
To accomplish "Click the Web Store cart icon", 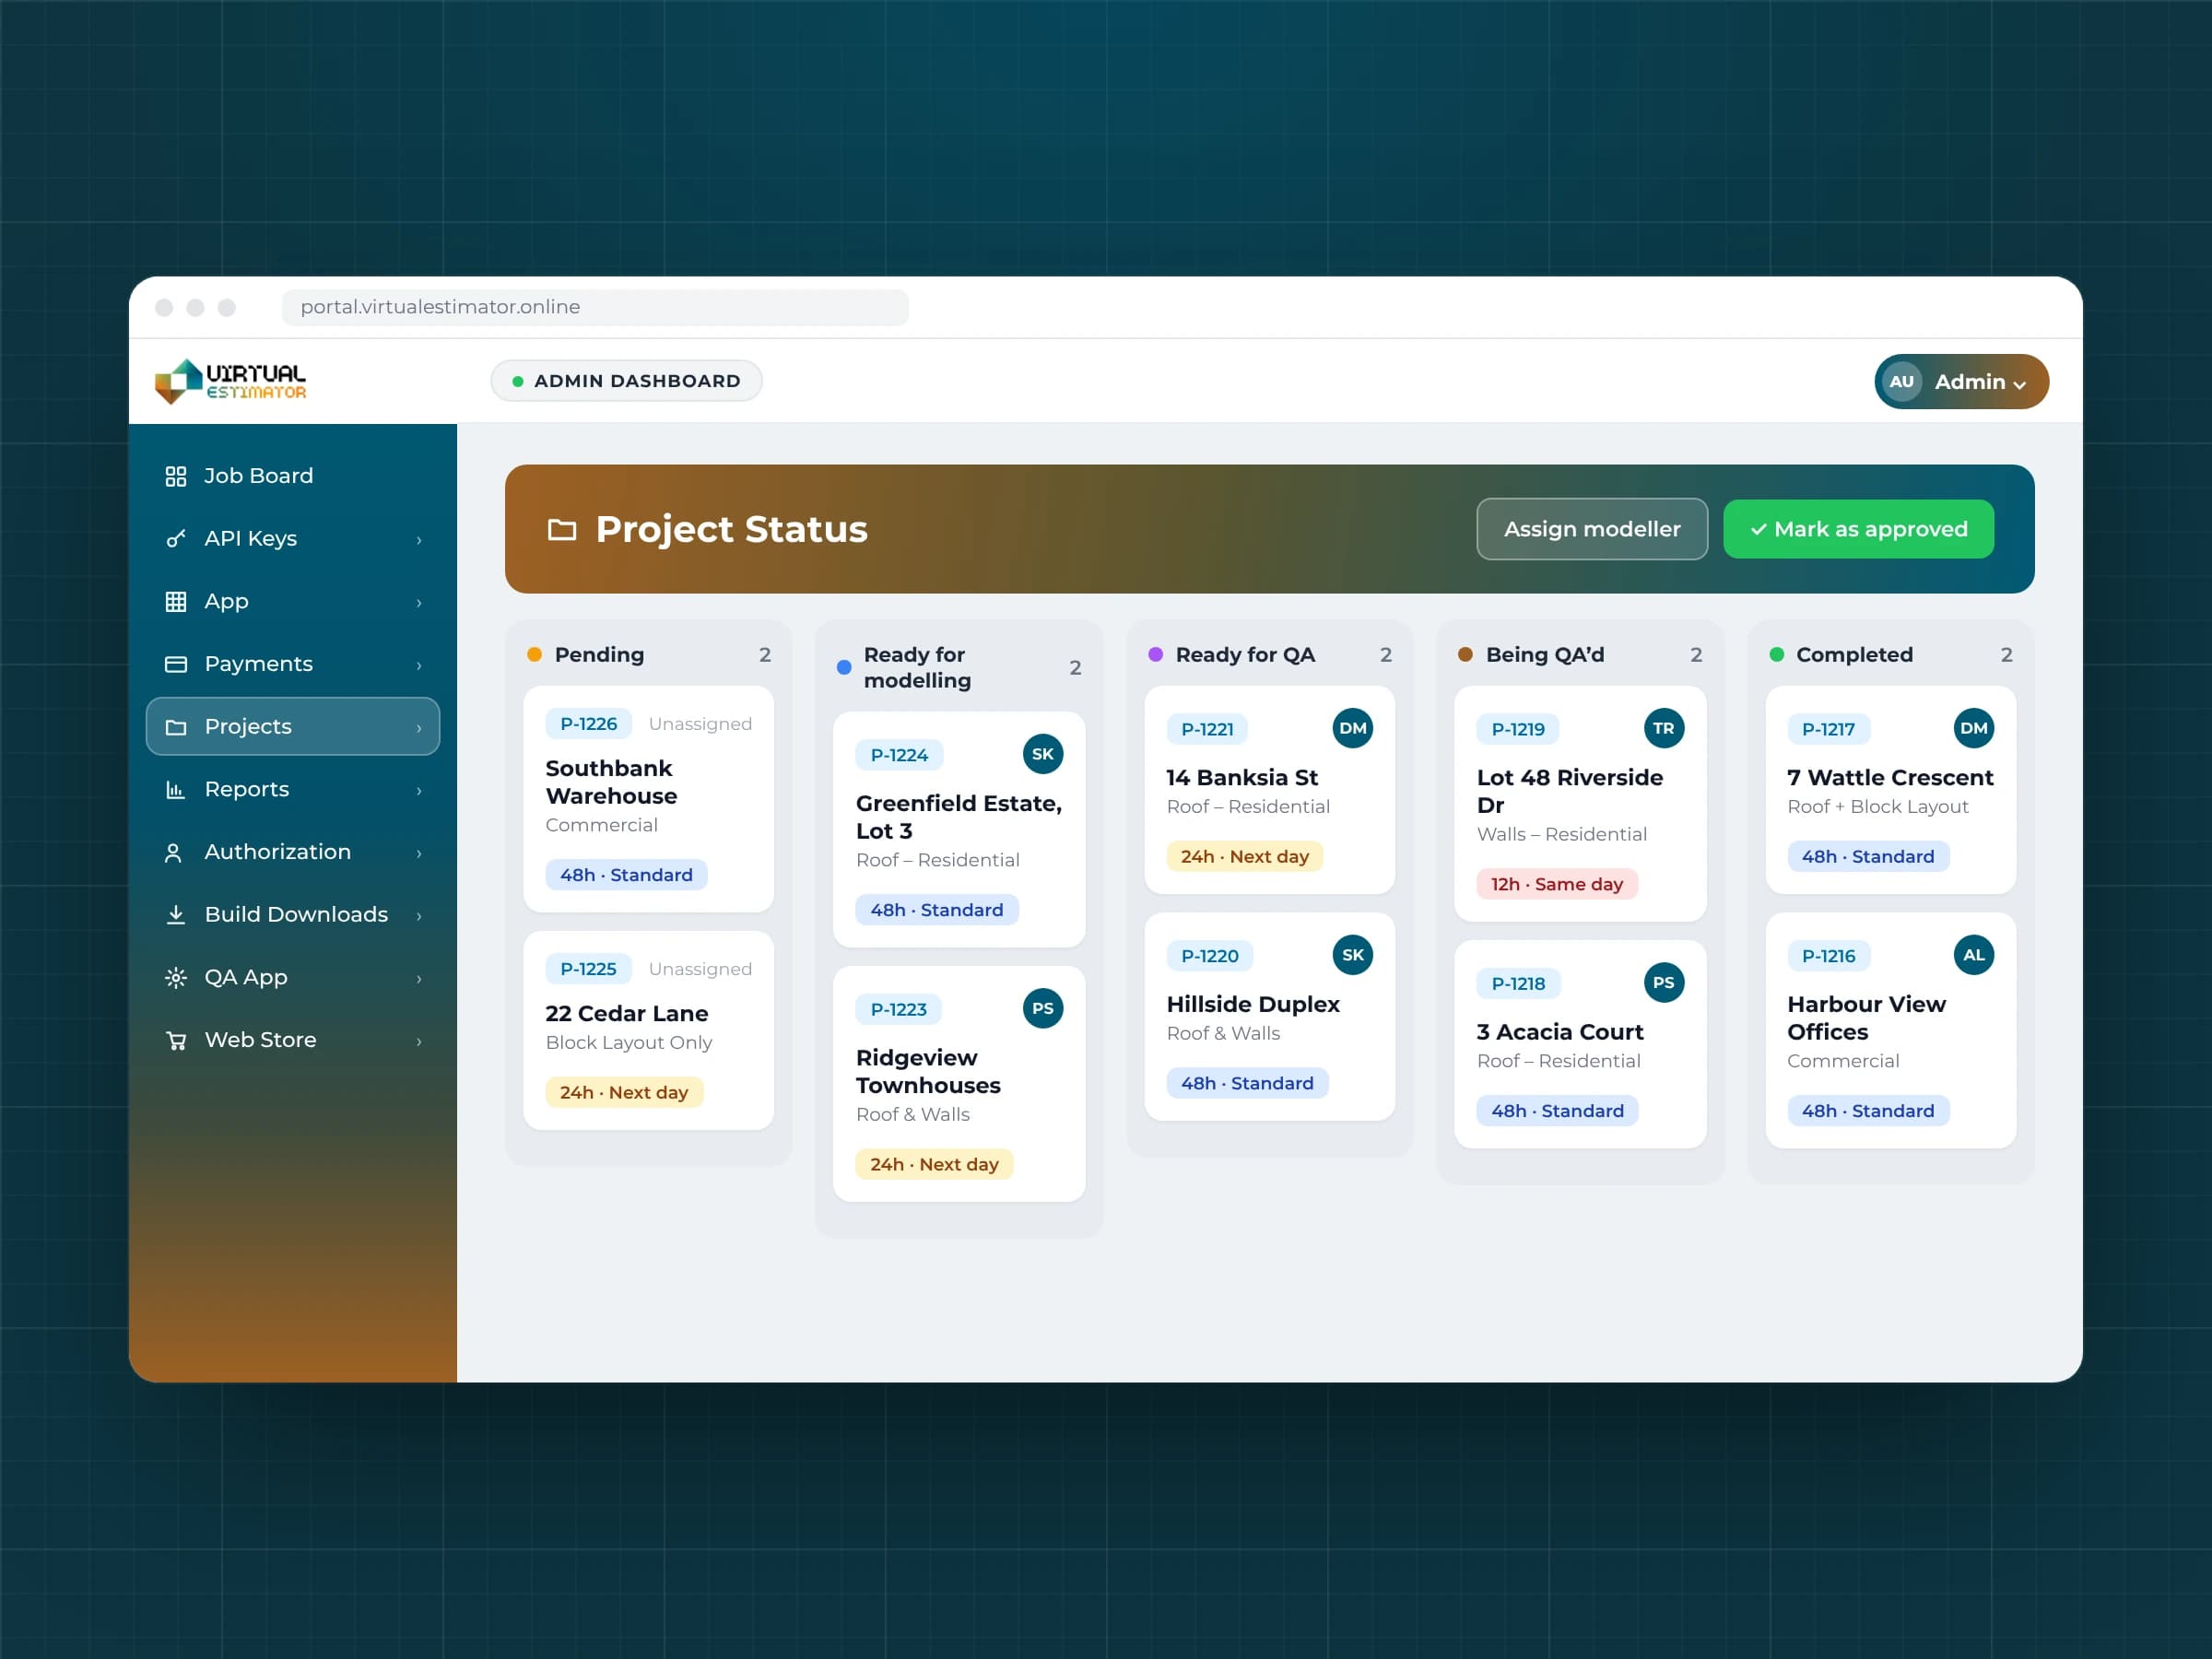I will click(x=176, y=1040).
